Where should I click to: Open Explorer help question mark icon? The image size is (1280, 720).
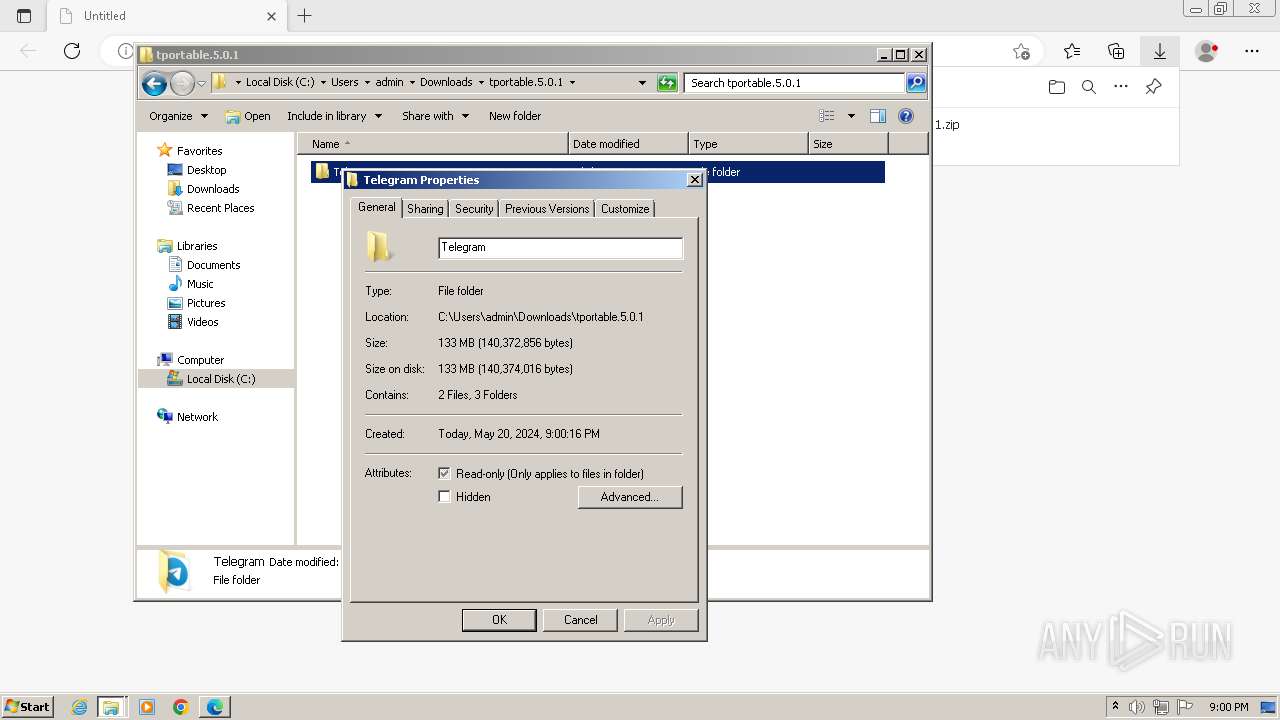pos(906,116)
